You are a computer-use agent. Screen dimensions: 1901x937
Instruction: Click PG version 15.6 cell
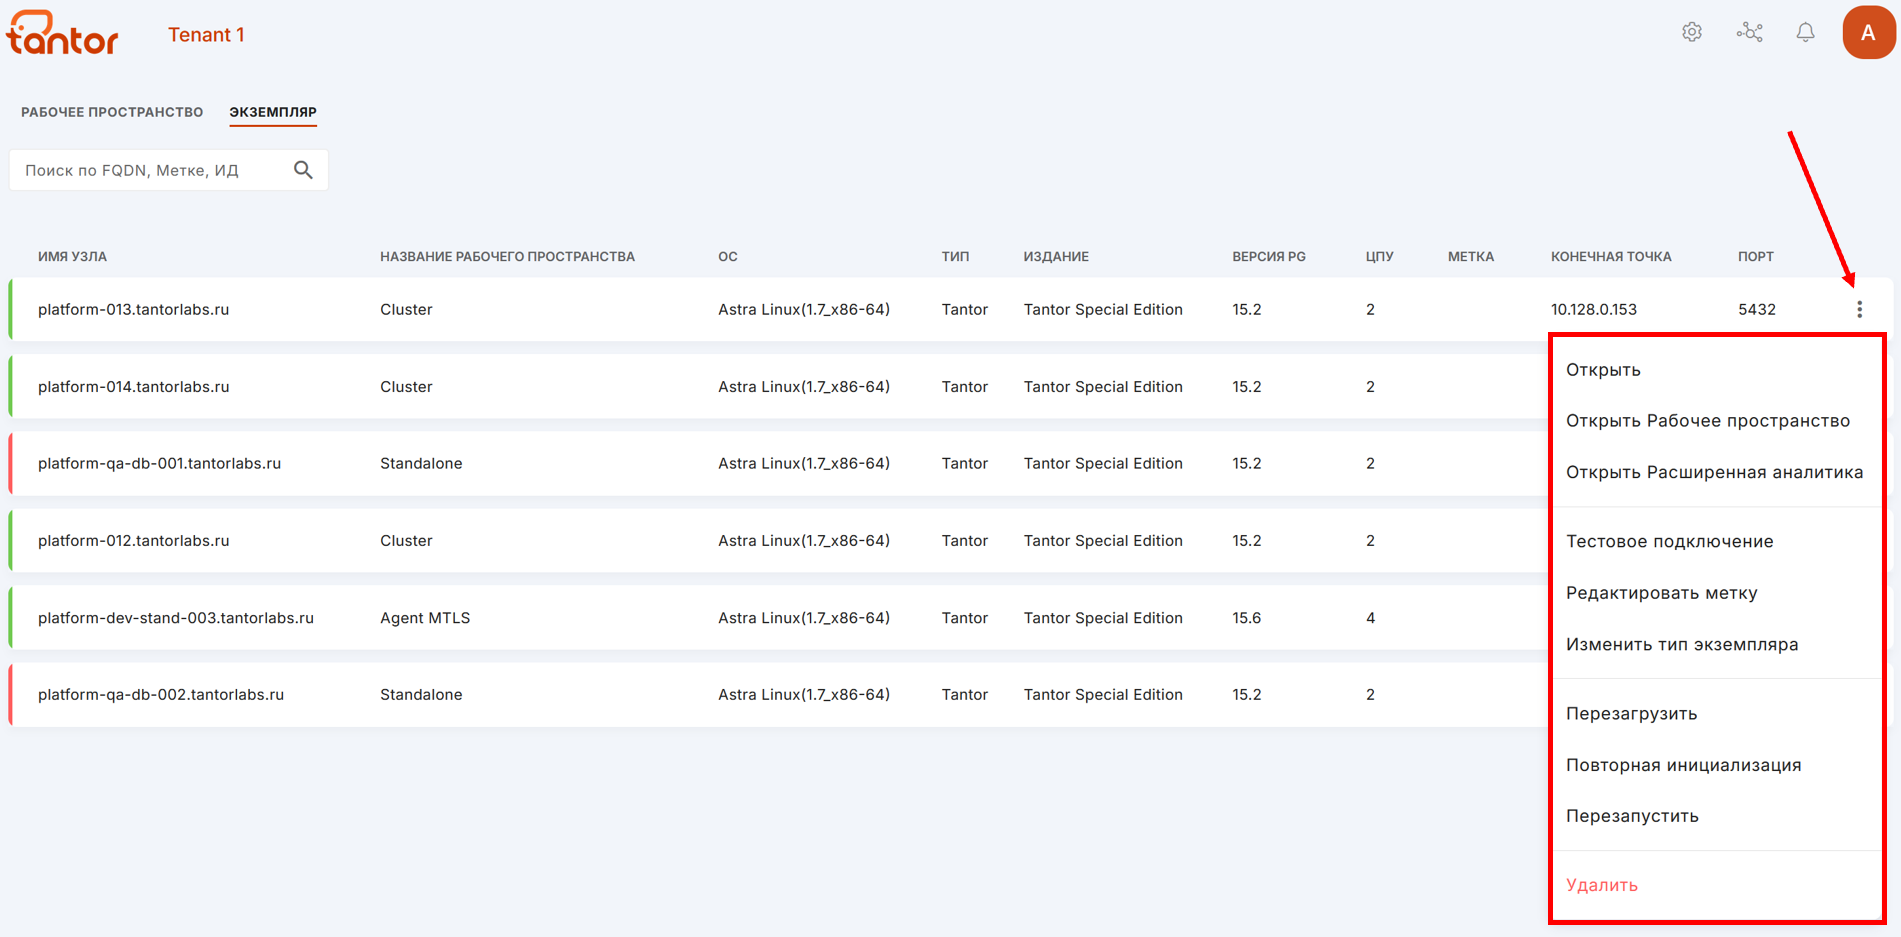(1247, 618)
